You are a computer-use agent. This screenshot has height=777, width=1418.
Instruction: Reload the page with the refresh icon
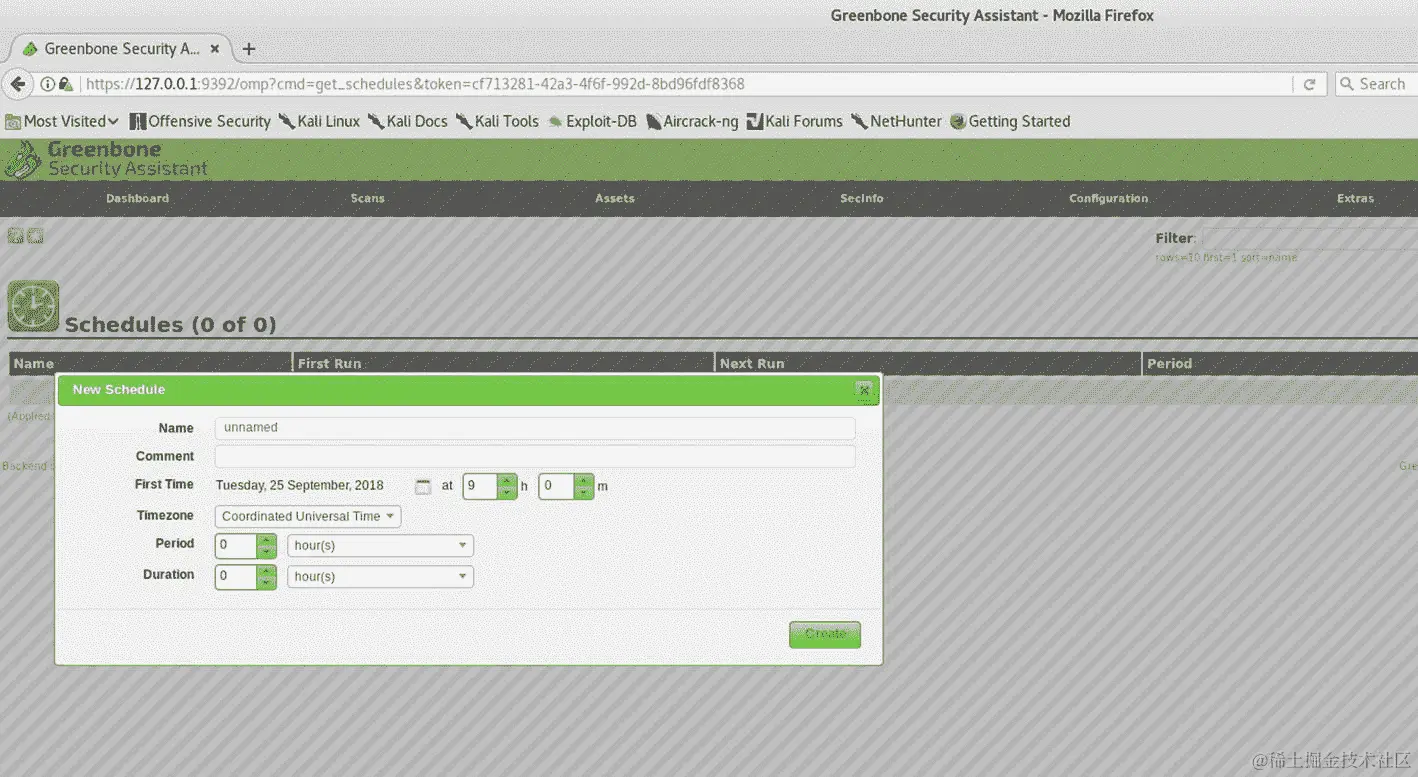pyautogui.click(x=1309, y=85)
